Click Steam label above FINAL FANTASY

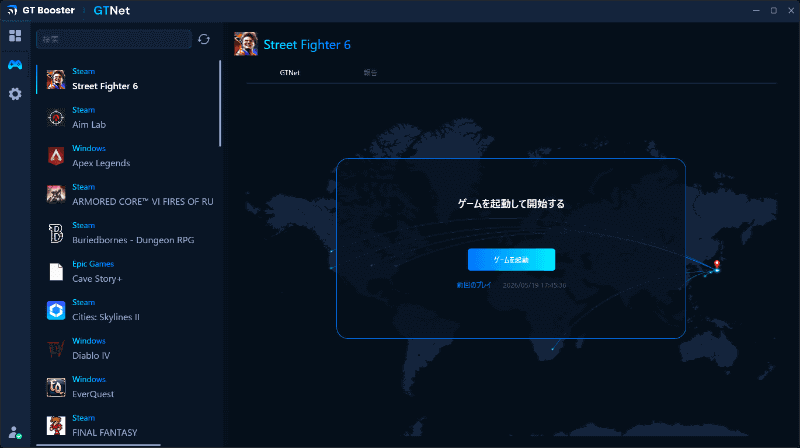[x=84, y=418]
